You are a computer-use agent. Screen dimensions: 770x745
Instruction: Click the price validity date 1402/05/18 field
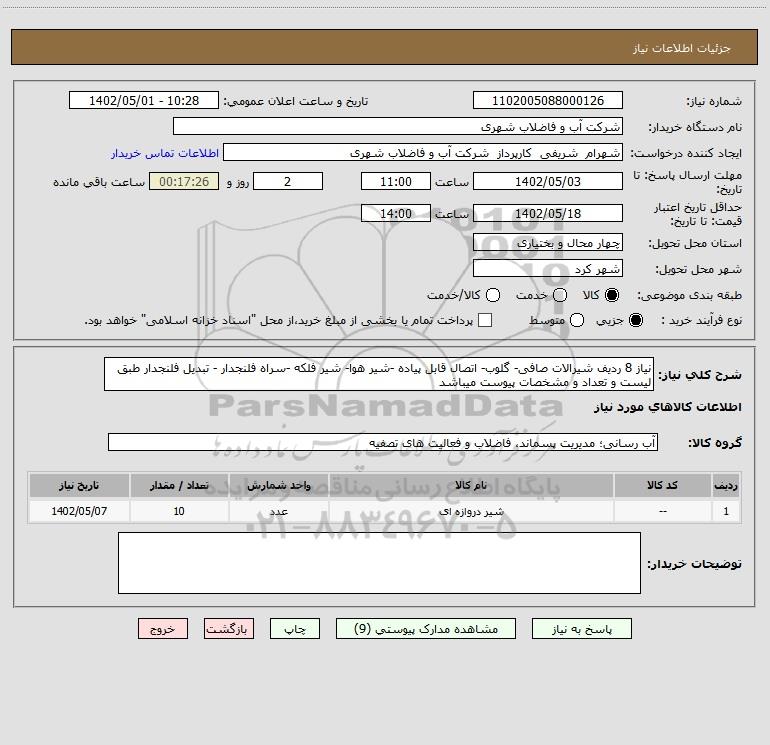[x=548, y=213]
